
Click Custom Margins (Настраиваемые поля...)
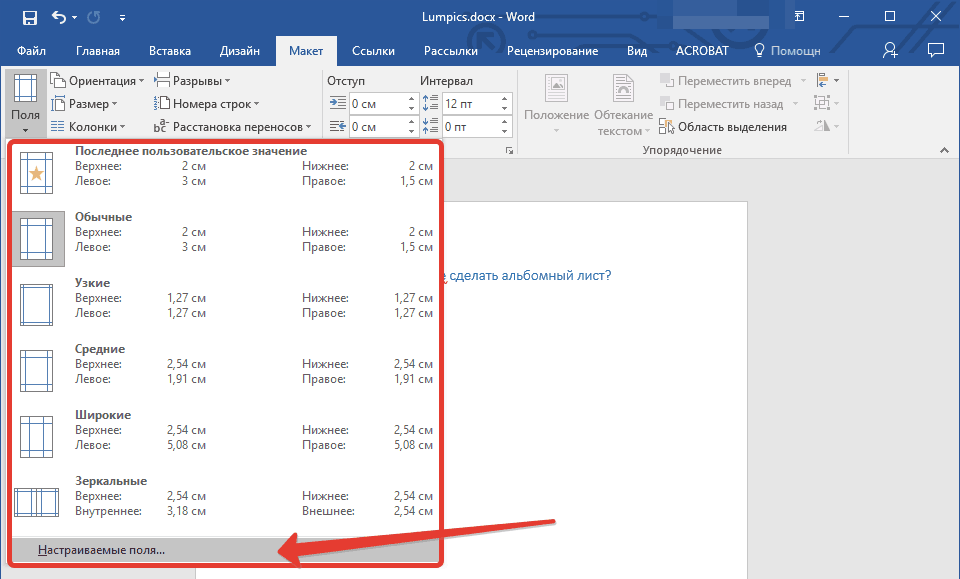(101, 550)
